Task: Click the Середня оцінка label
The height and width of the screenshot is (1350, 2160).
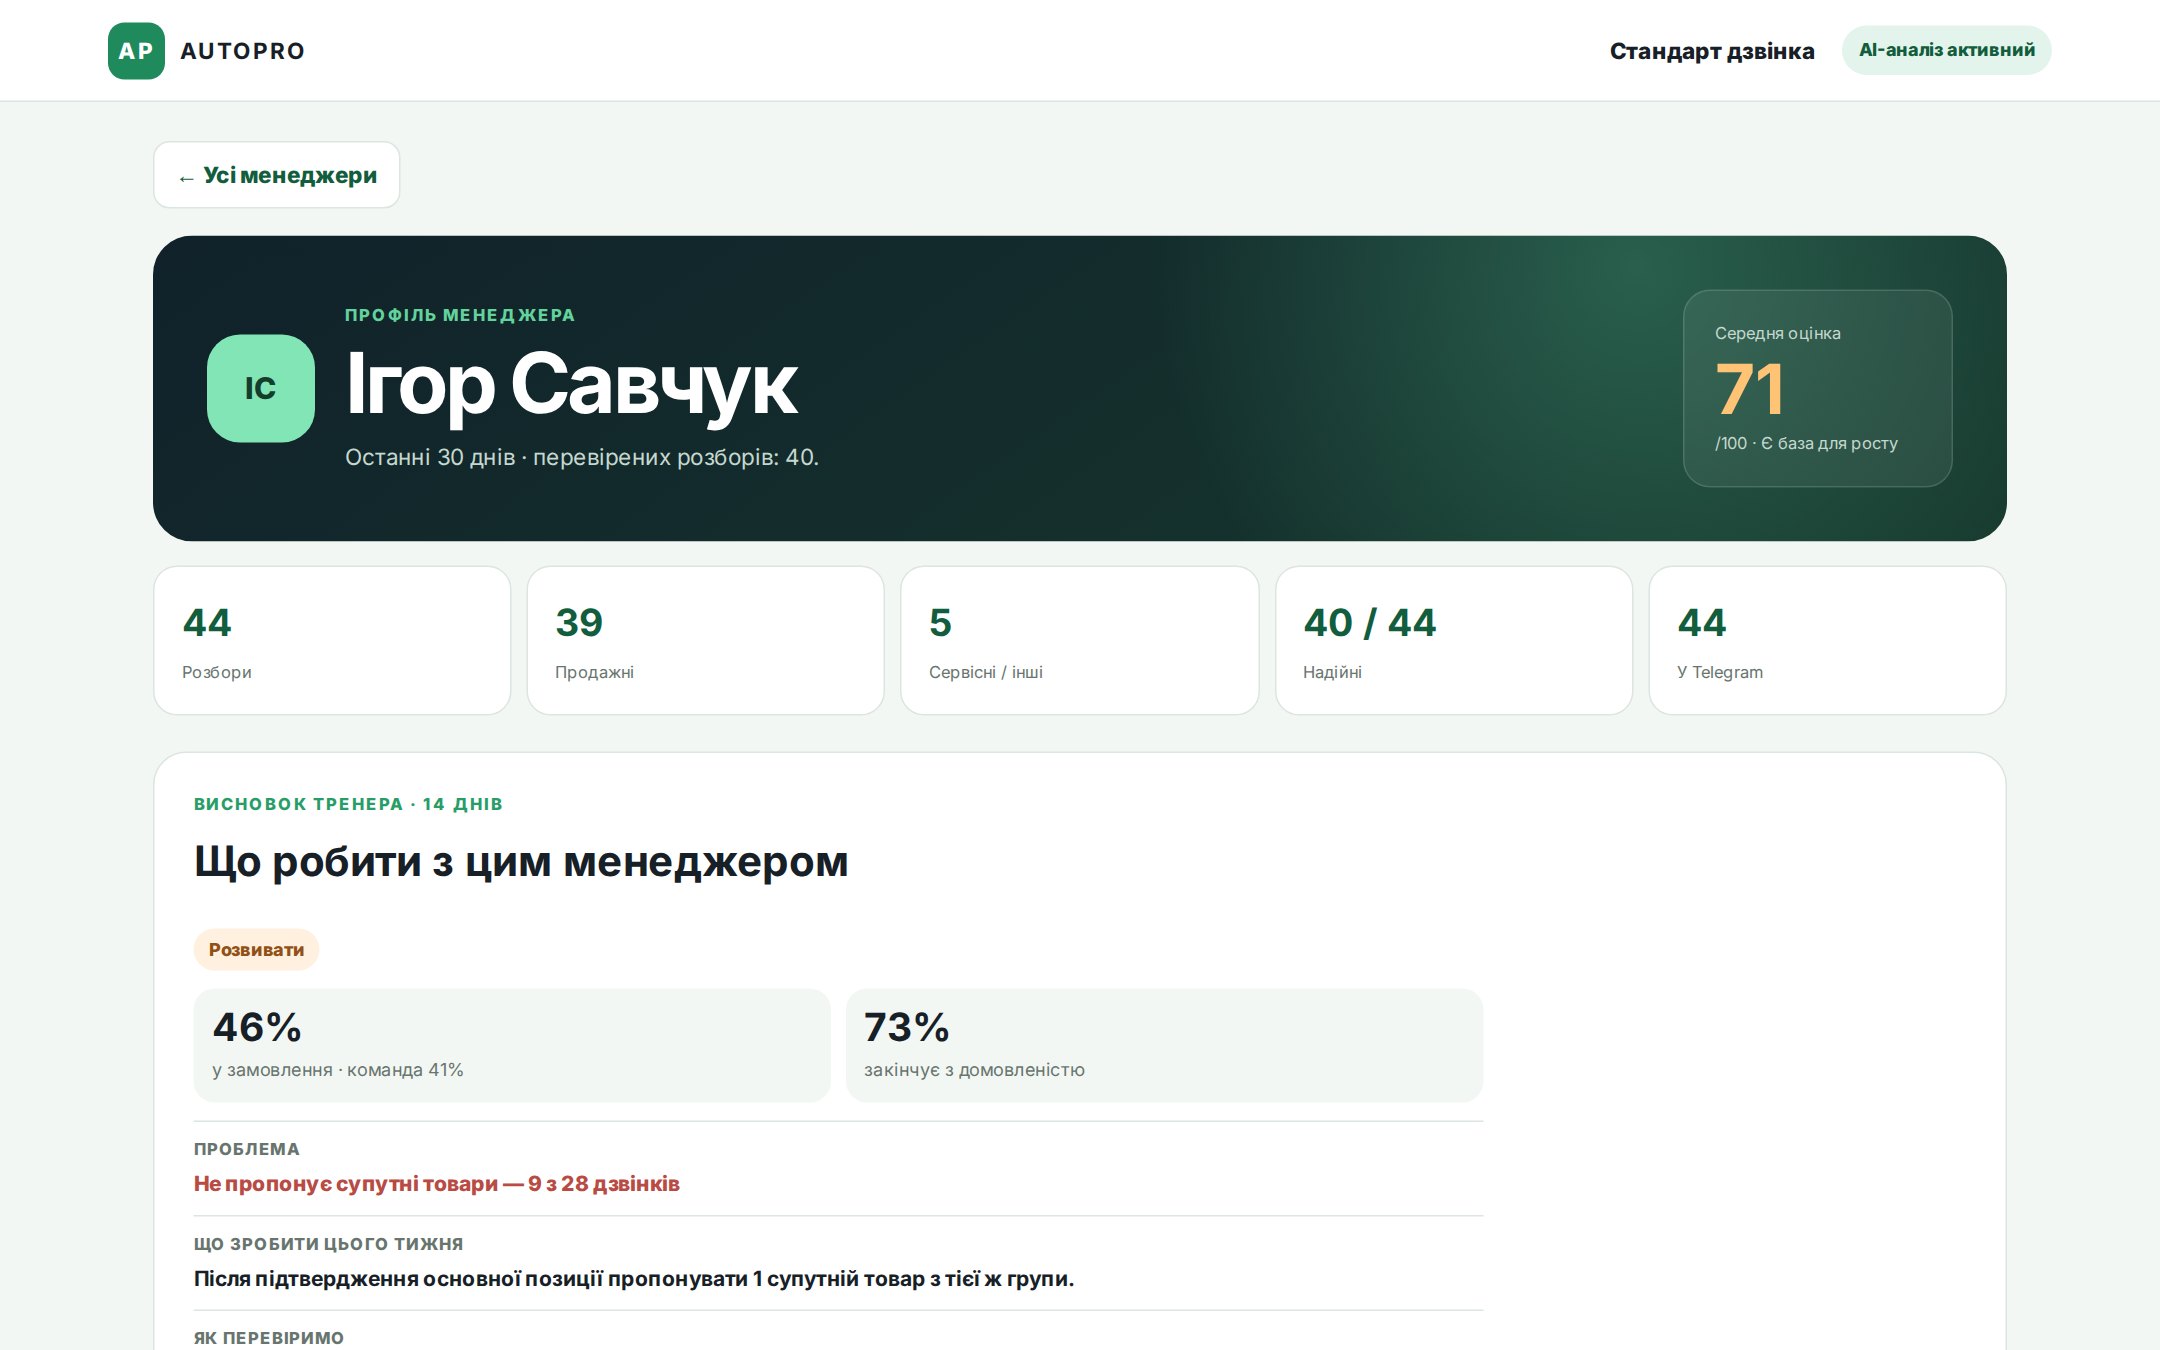Action: (1778, 333)
